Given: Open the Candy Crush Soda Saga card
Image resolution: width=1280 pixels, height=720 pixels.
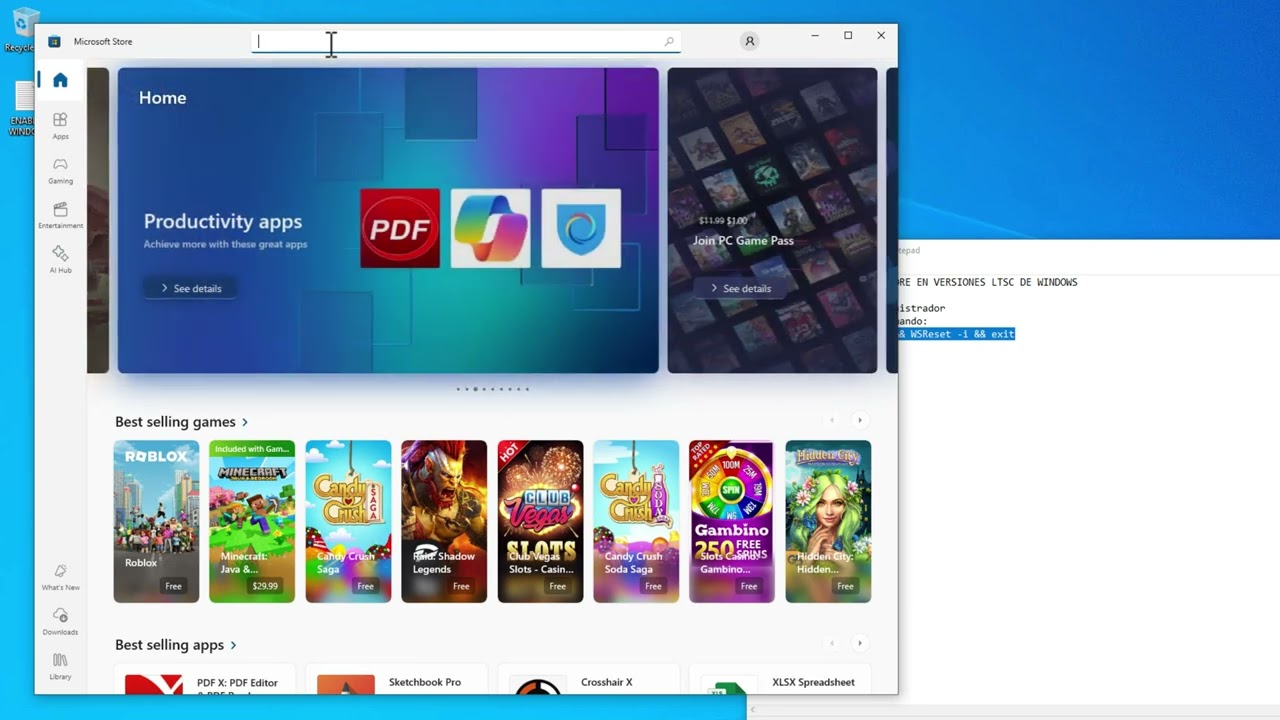Looking at the screenshot, I should (x=636, y=521).
